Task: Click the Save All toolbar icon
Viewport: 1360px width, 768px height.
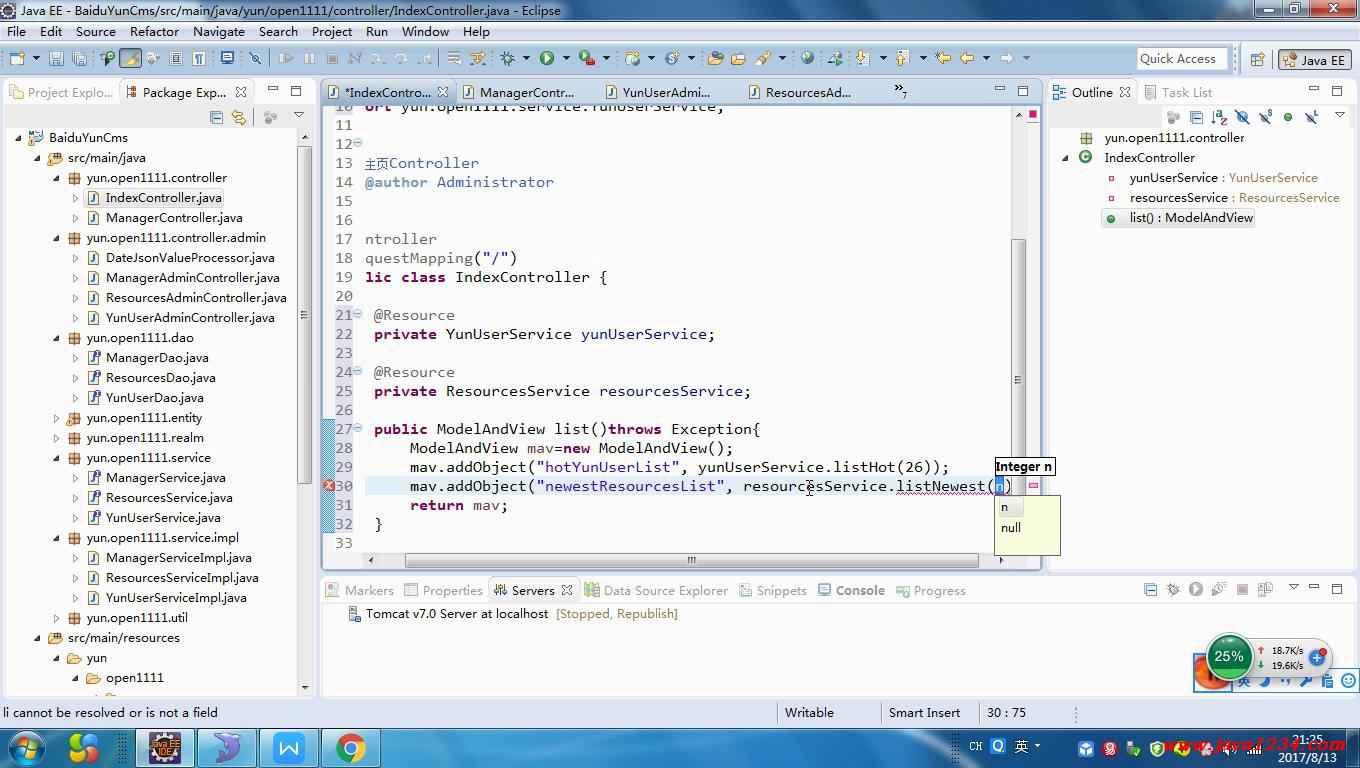Action: [79, 58]
